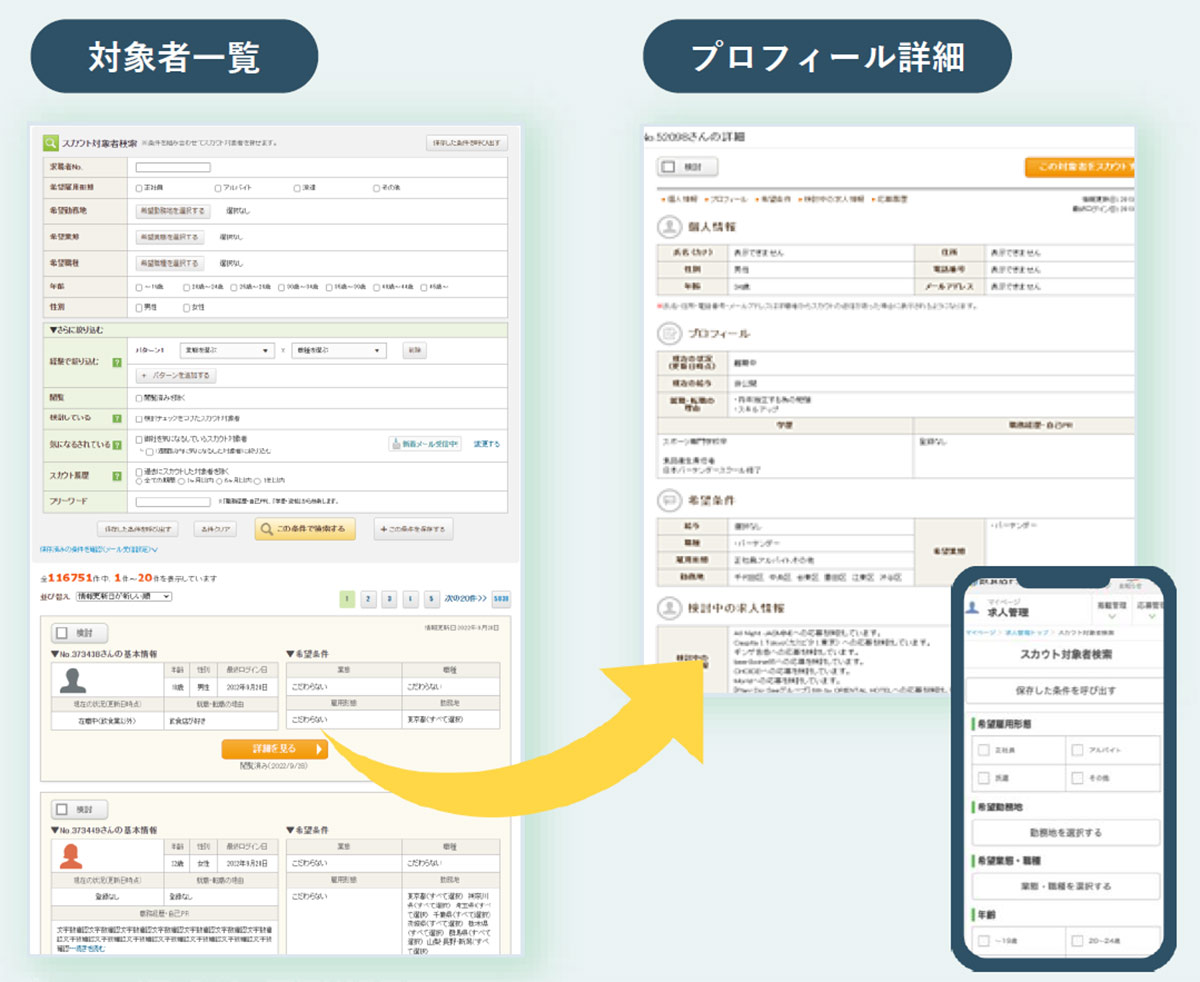Tick the 男性 gender checkbox
Image resolution: width=1200 pixels, height=982 pixels.
pyautogui.click(x=139, y=307)
